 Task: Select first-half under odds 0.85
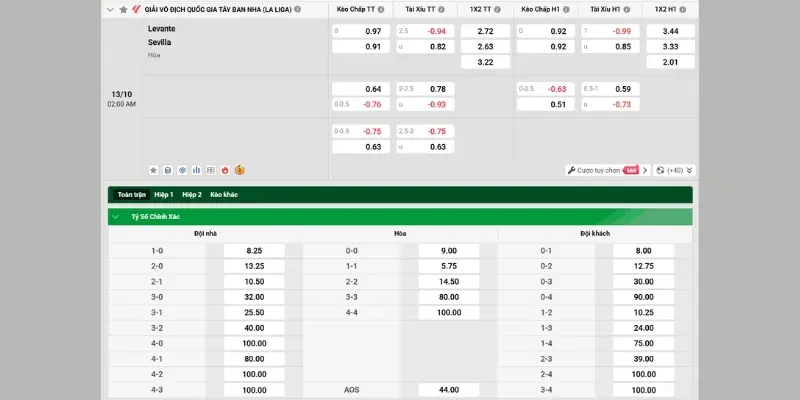tap(610, 46)
